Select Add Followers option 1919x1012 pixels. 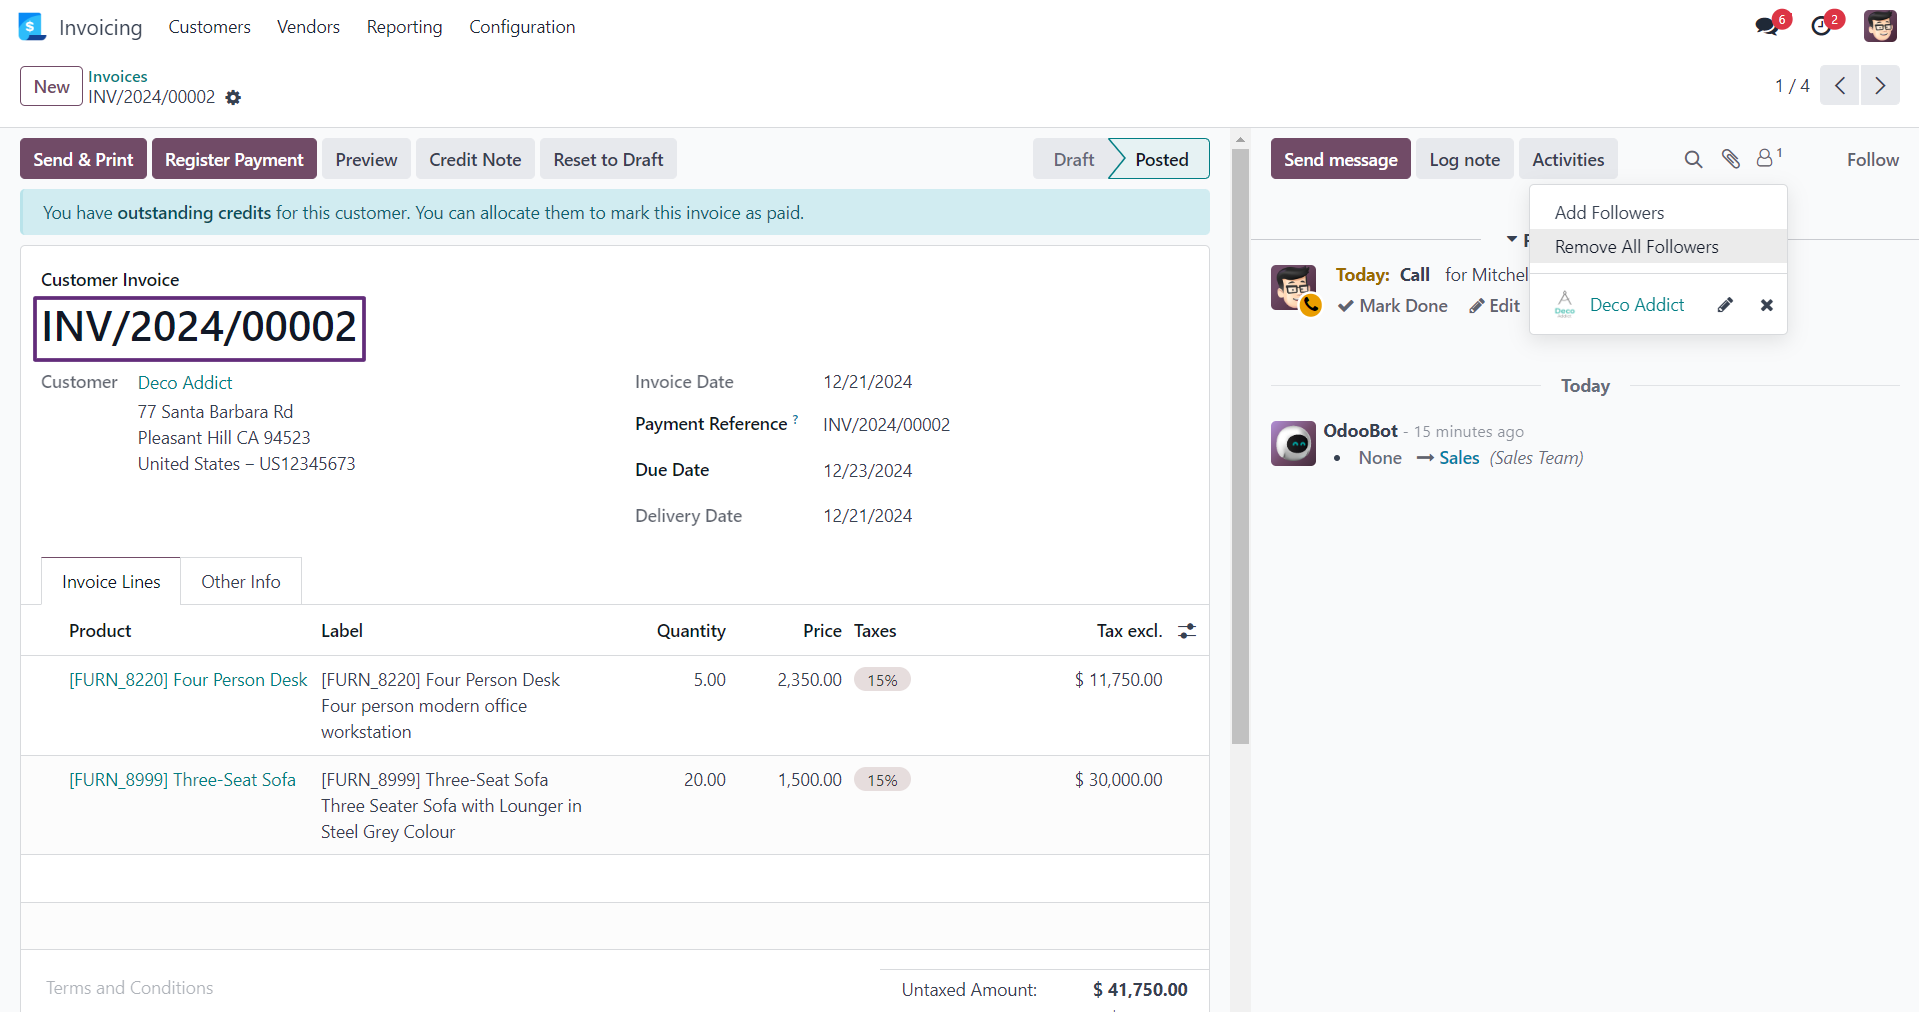click(x=1658, y=213)
